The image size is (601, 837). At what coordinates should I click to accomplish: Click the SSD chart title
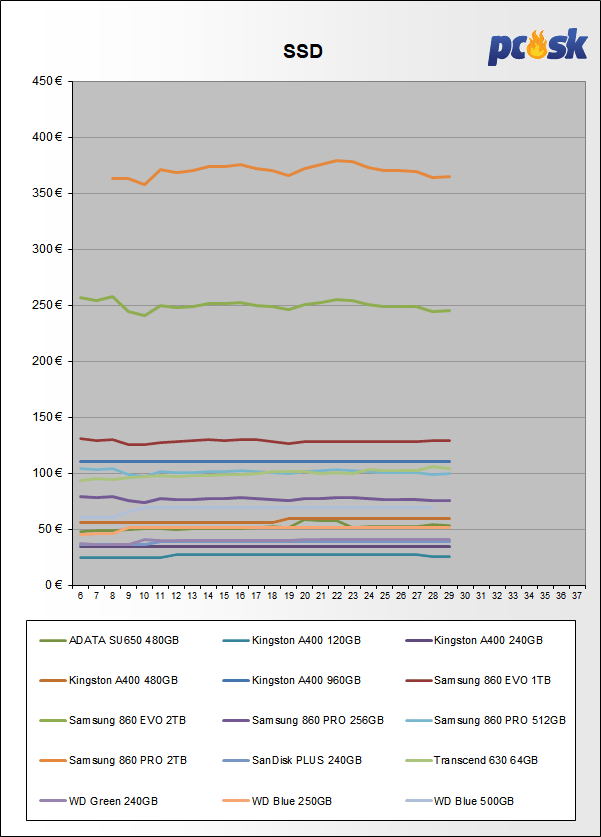[x=303, y=51]
